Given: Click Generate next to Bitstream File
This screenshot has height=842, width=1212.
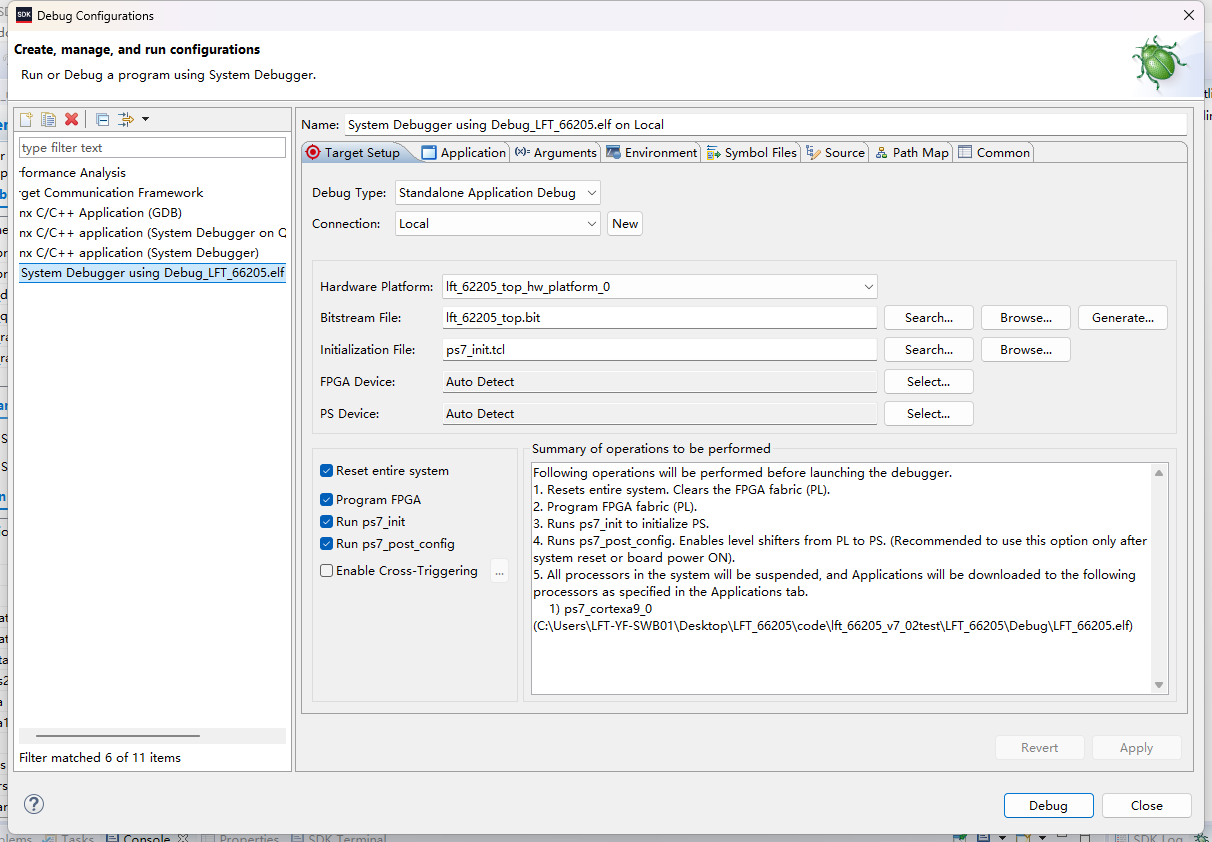Looking at the screenshot, I should (1122, 318).
